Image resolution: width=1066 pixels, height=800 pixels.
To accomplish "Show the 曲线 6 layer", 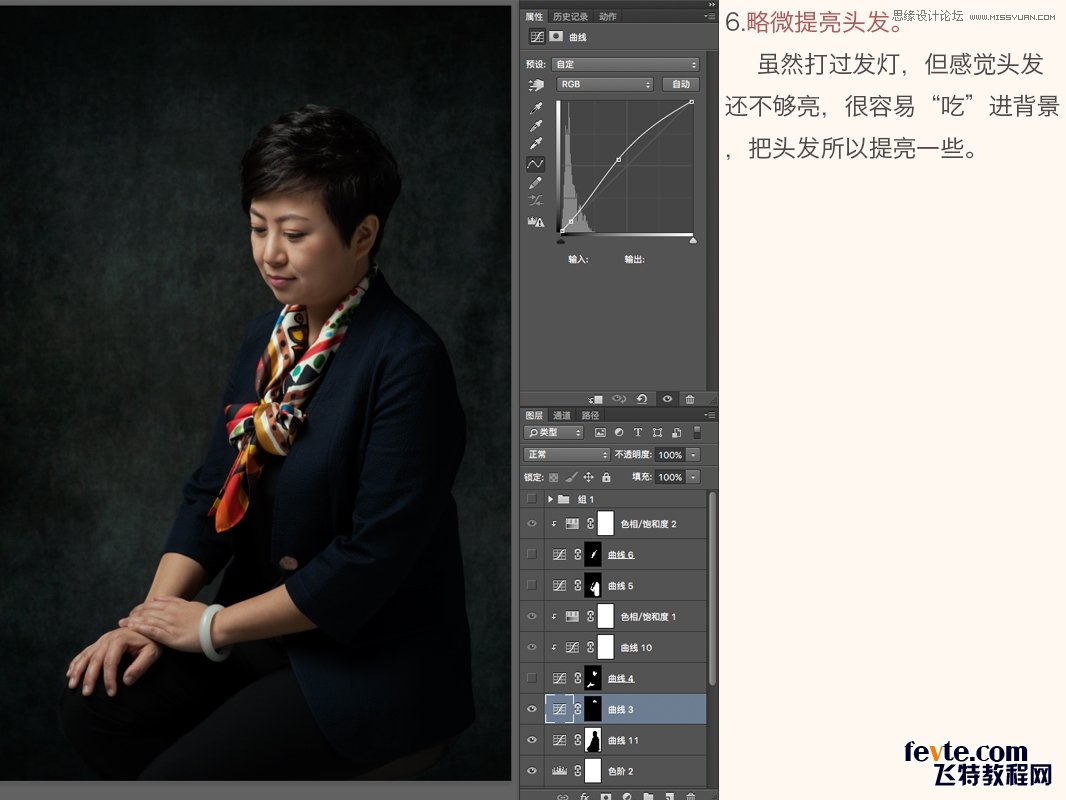I will (532, 554).
